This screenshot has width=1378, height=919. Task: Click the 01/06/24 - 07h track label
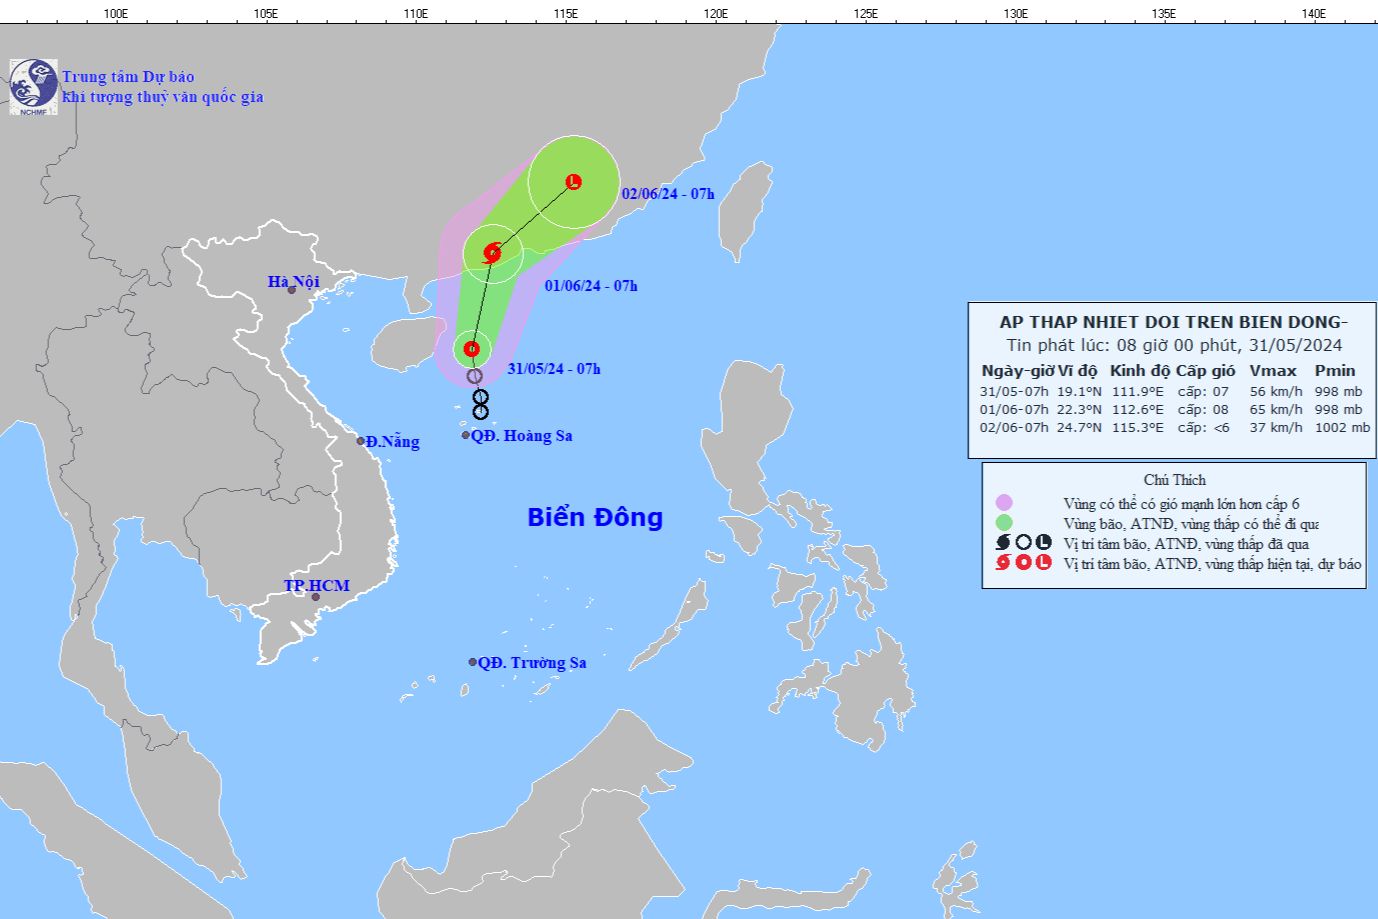click(x=591, y=286)
